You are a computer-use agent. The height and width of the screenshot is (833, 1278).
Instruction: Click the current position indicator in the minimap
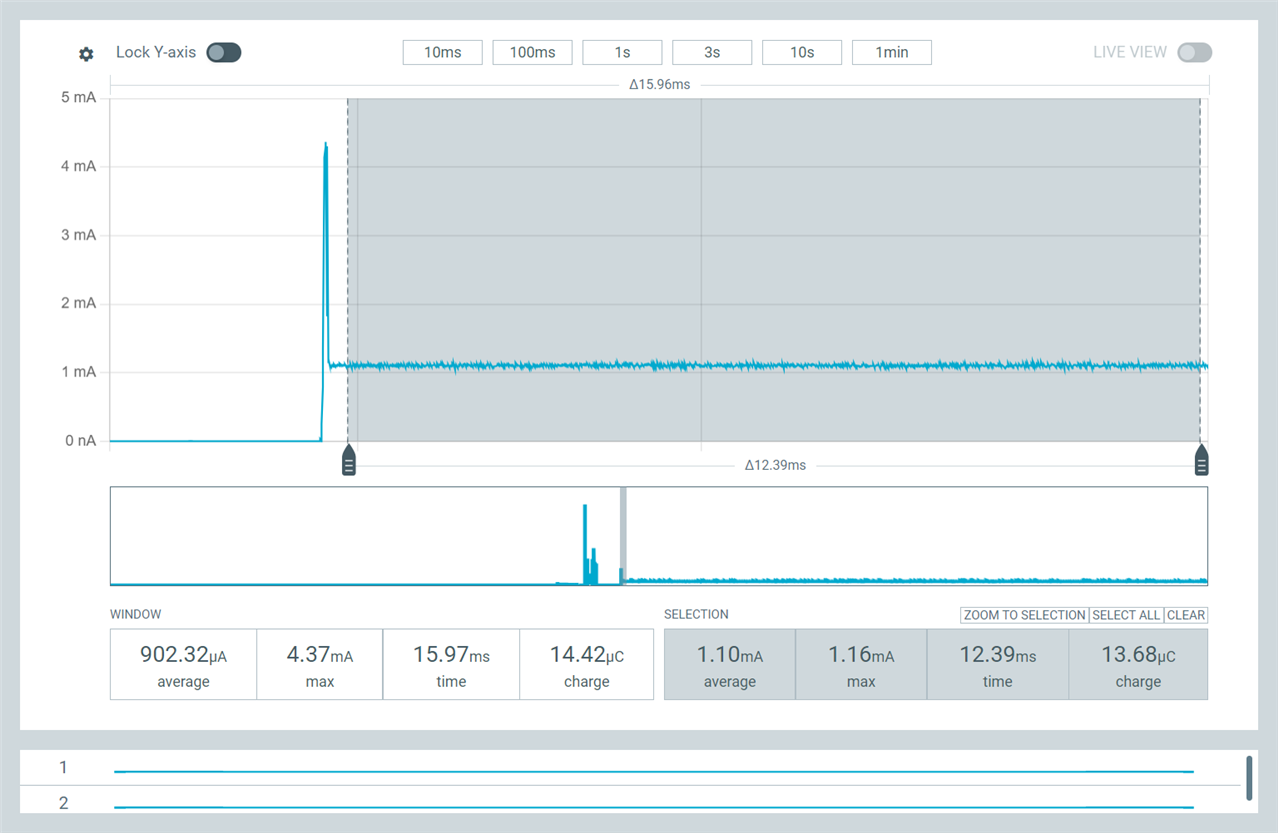tap(624, 536)
